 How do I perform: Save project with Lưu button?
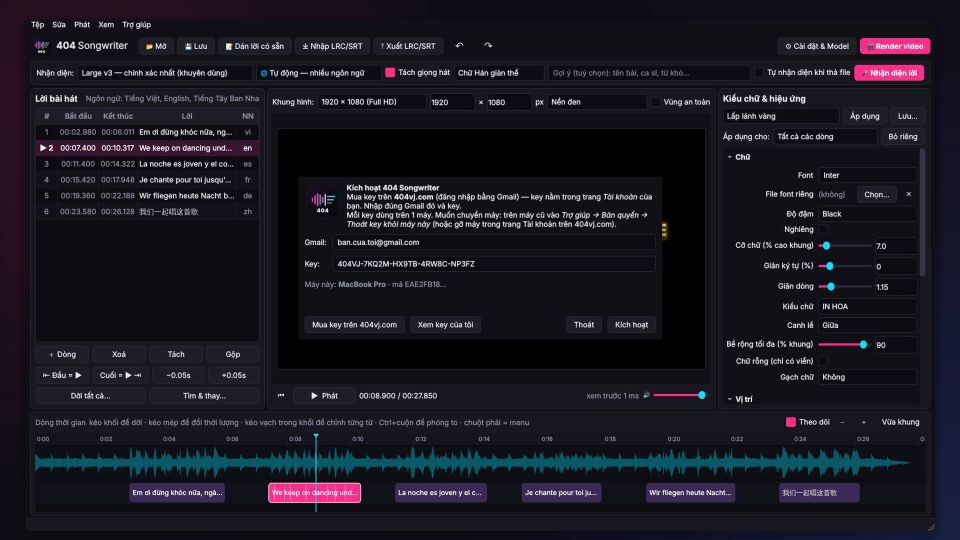196,46
